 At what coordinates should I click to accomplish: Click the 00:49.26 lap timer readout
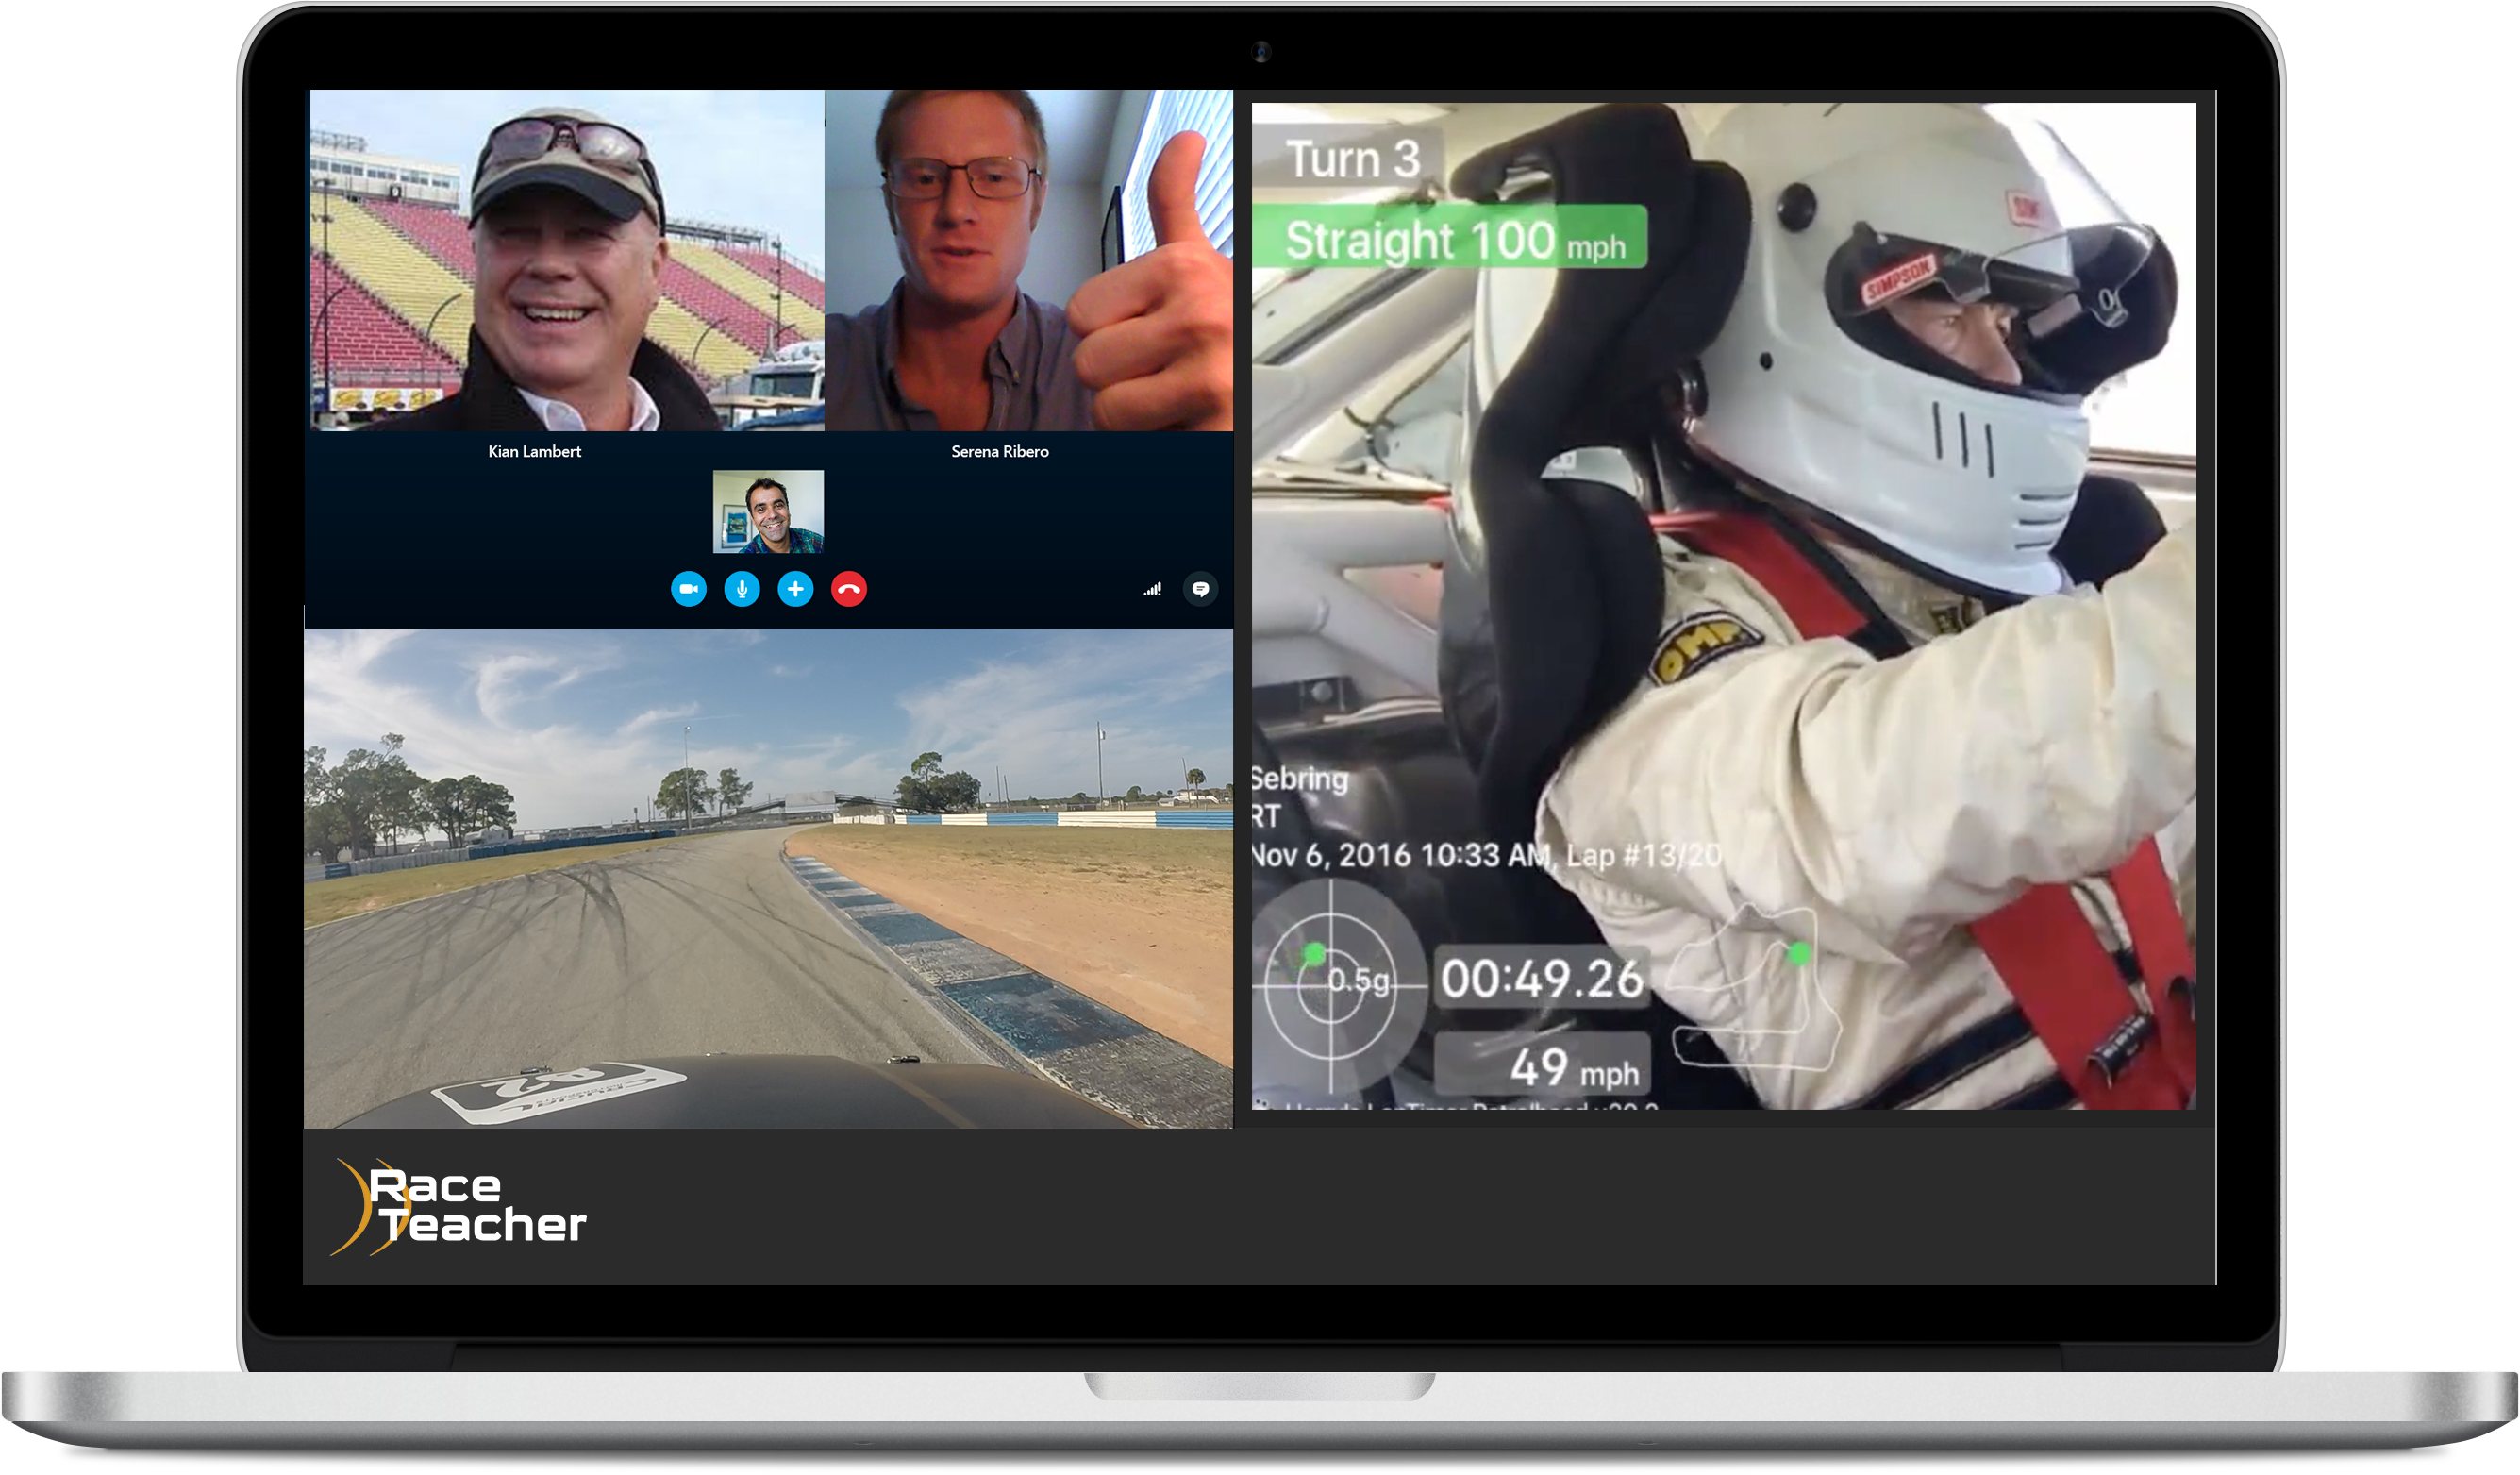coord(1541,978)
